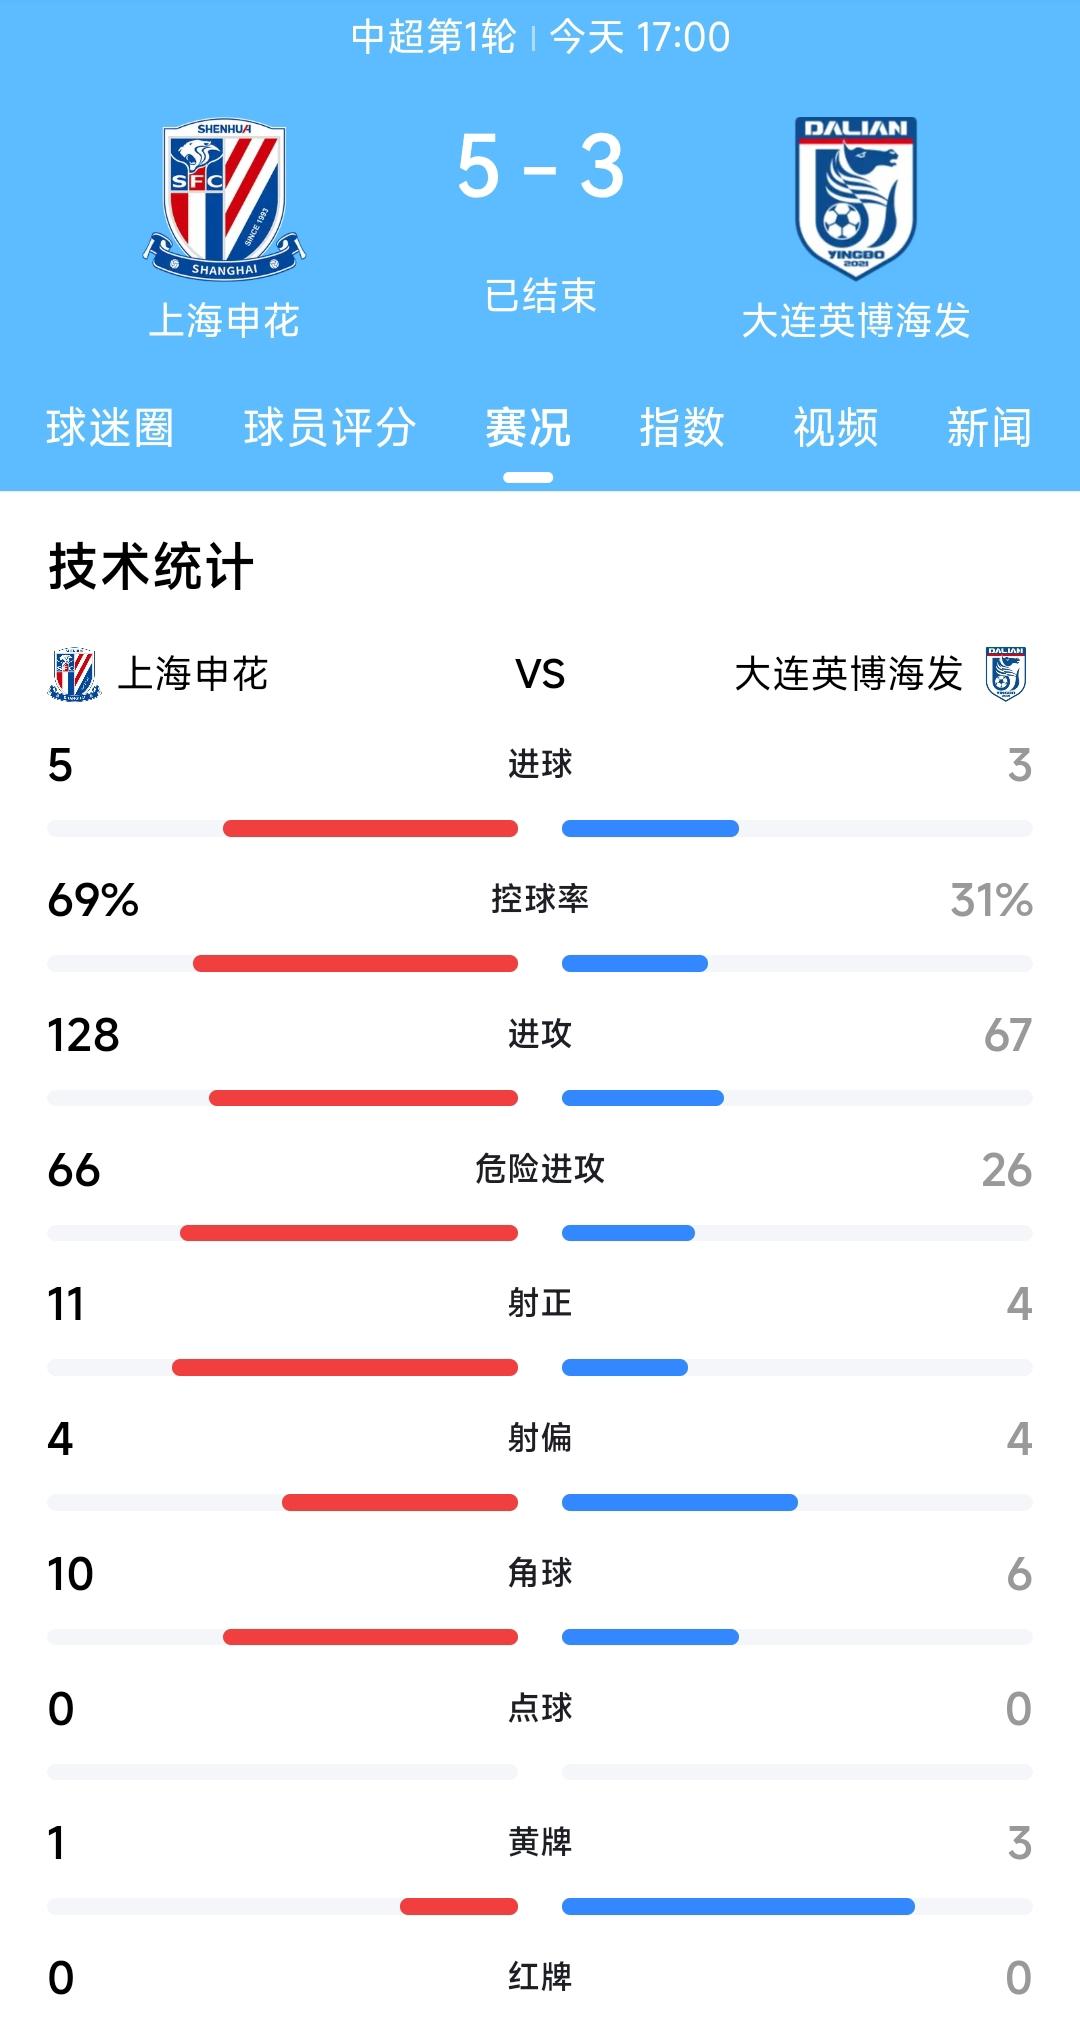Click the blue 黄牌 yellow card bar

point(738,1906)
